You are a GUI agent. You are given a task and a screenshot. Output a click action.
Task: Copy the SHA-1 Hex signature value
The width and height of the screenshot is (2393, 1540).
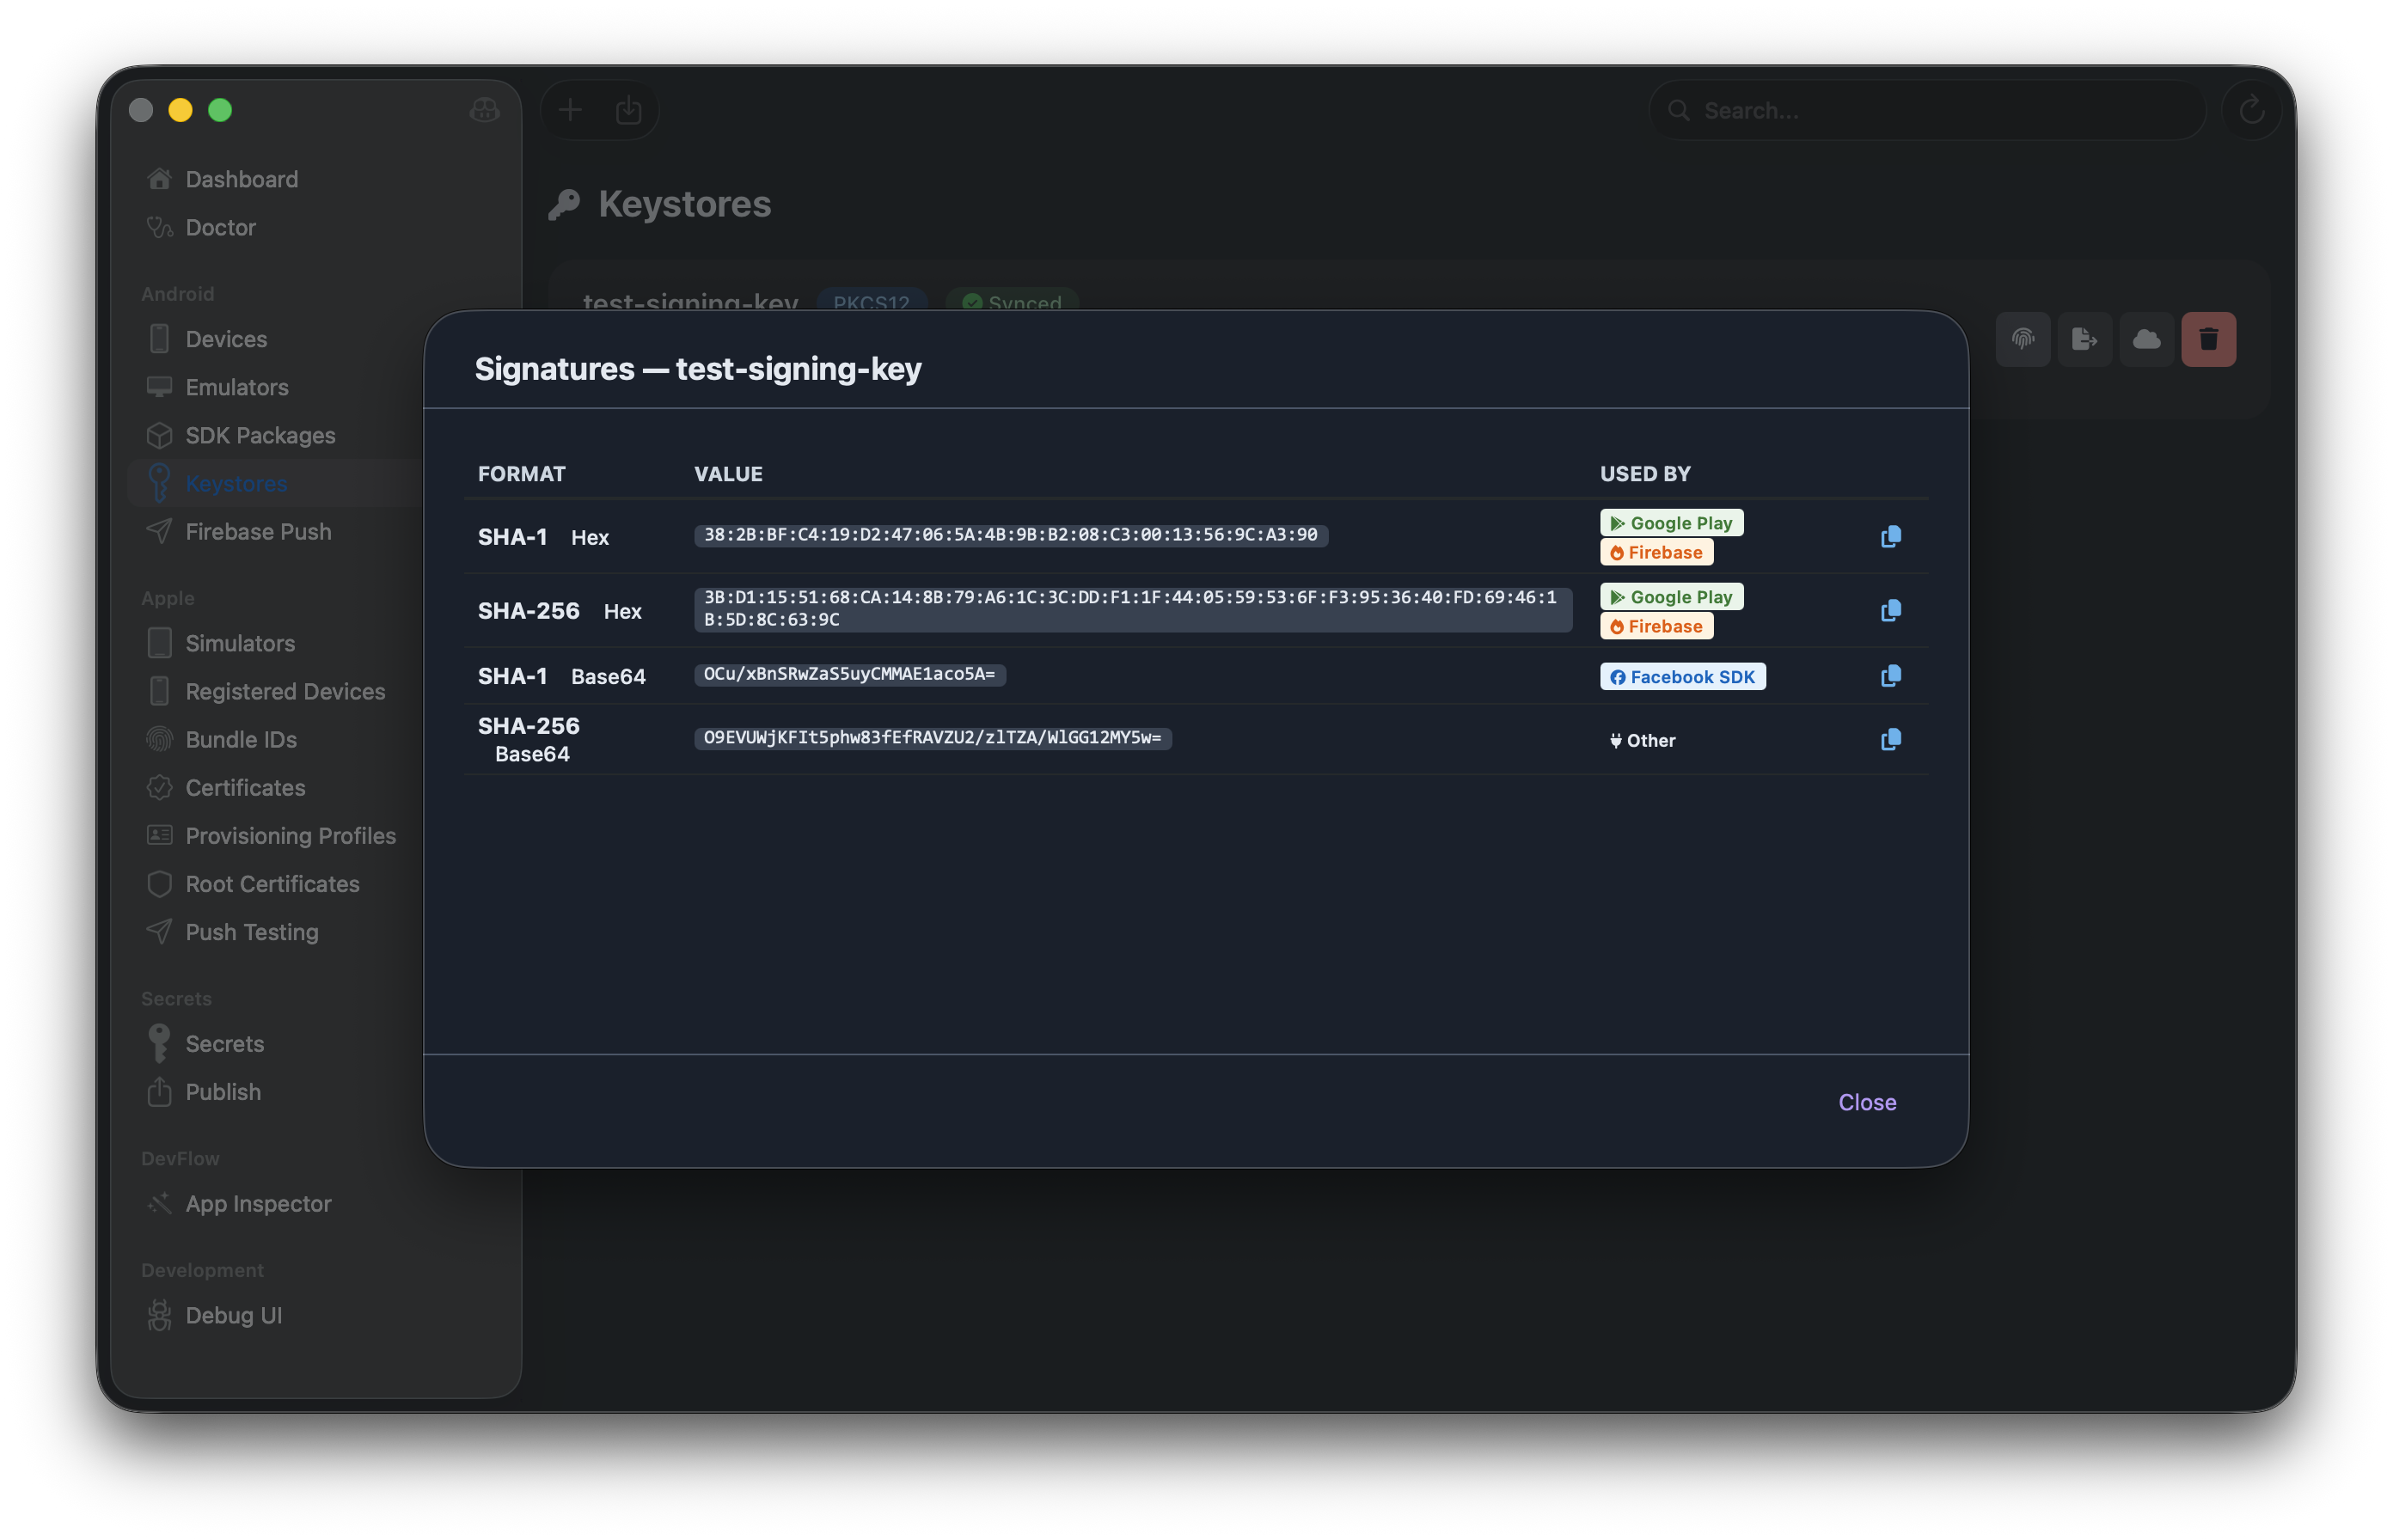tap(1890, 537)
